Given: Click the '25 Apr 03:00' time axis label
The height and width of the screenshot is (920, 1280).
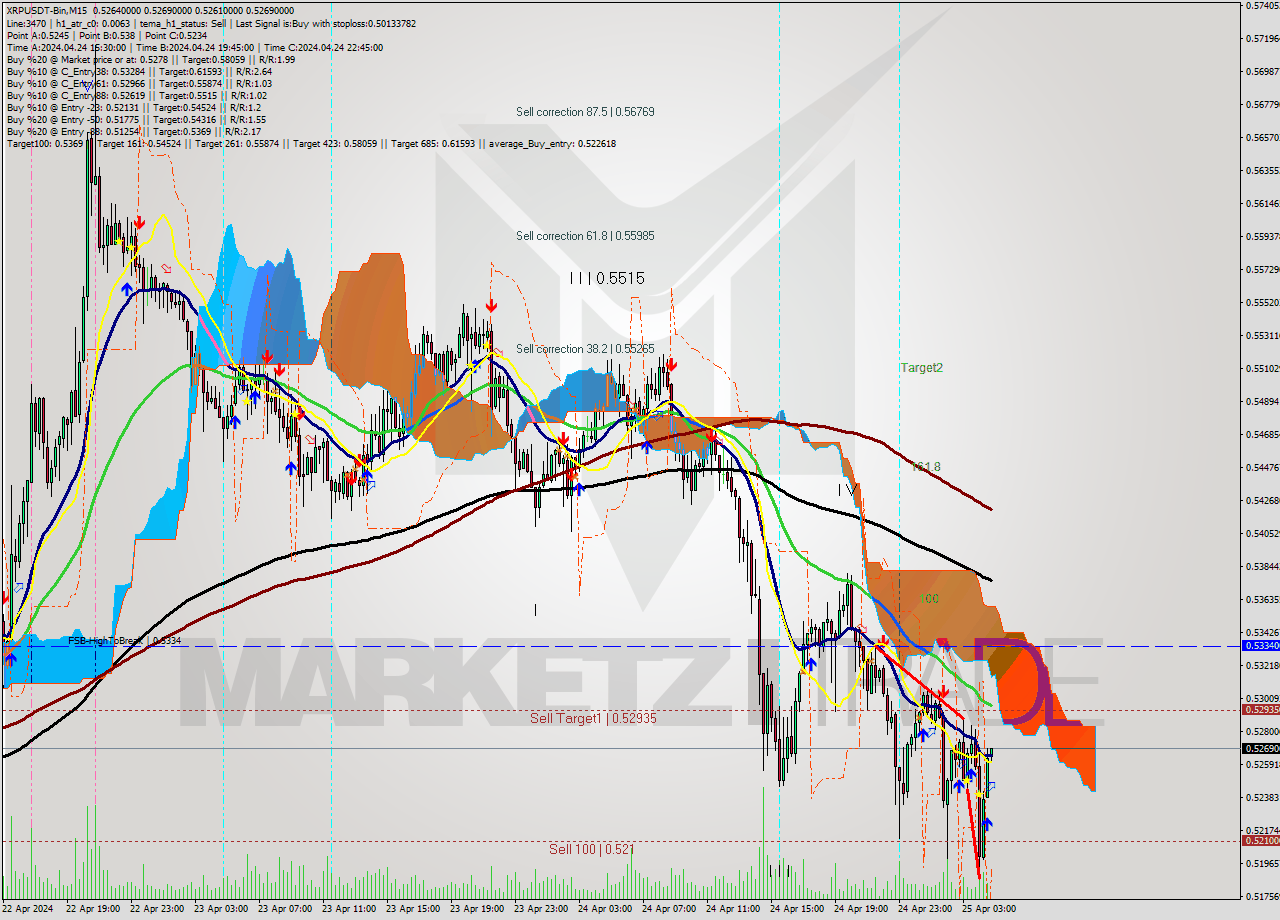Looking at the screenshot, I should pyautogui.click(x=989, y=909).
